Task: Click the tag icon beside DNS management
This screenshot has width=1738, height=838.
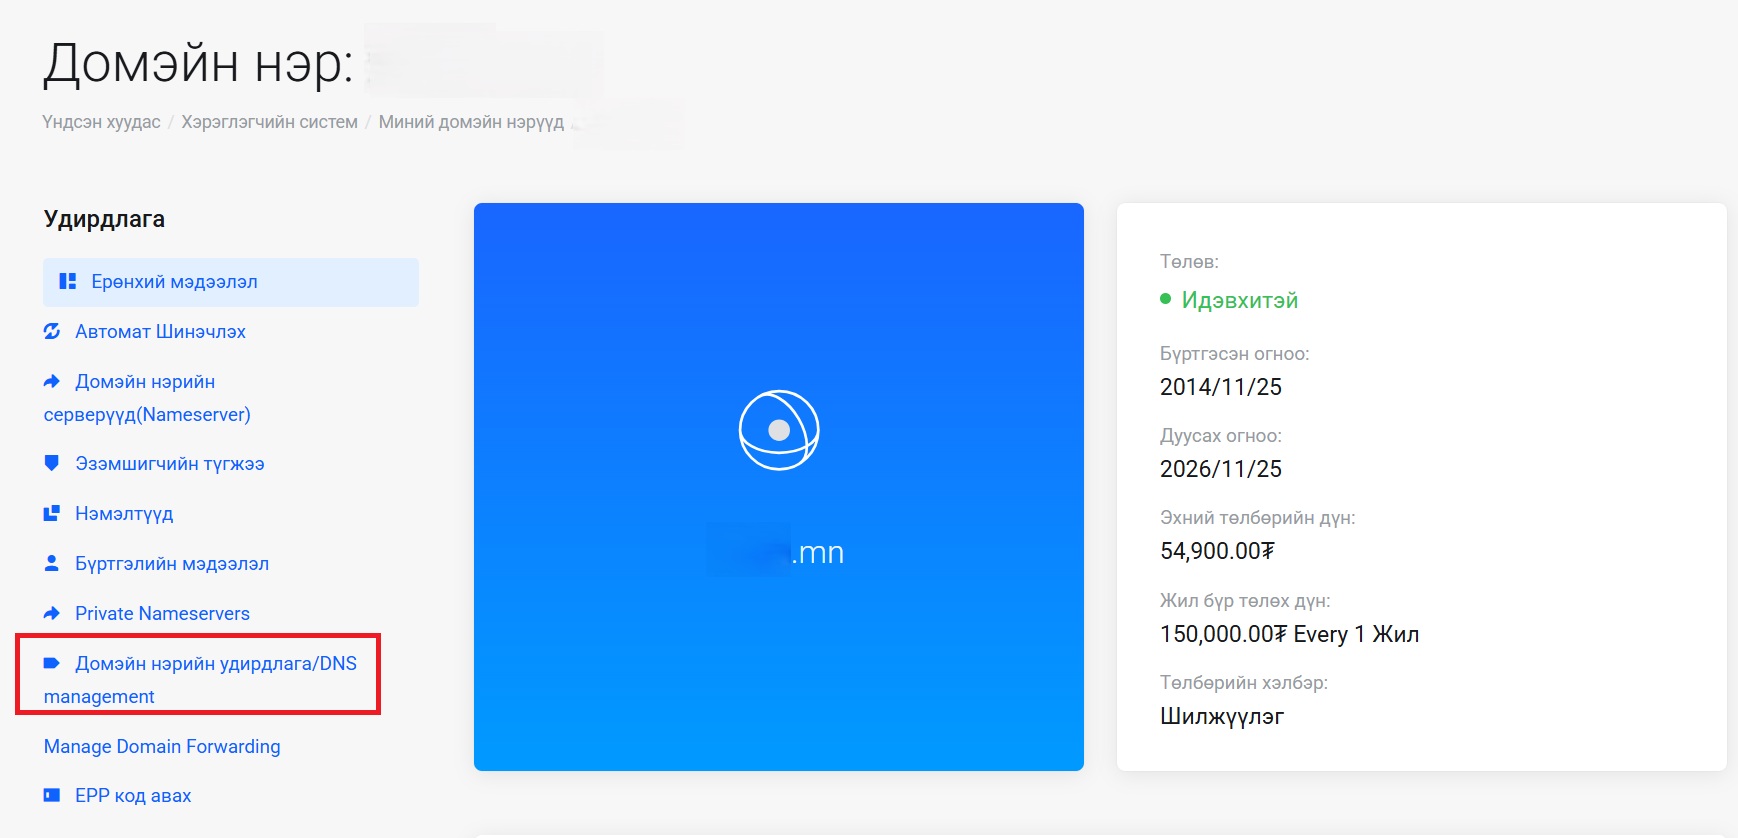Action: point(52,663)
